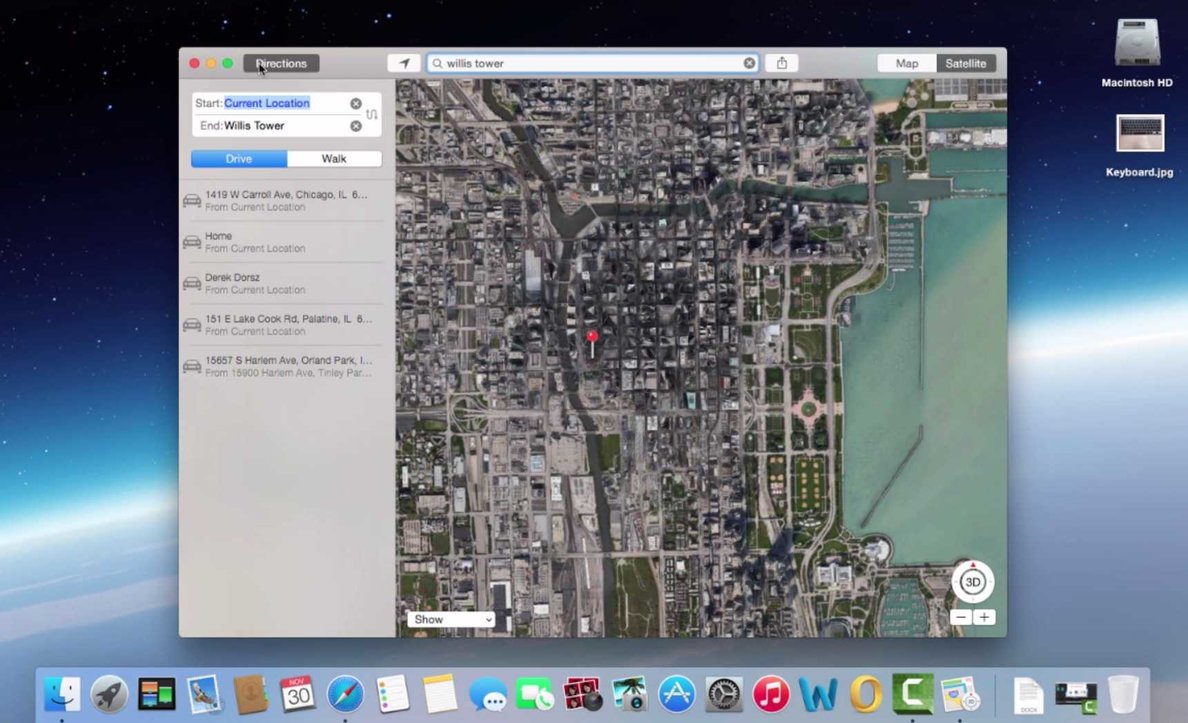
Task: Open the Show dropdown menu
Action: (450, 618)
